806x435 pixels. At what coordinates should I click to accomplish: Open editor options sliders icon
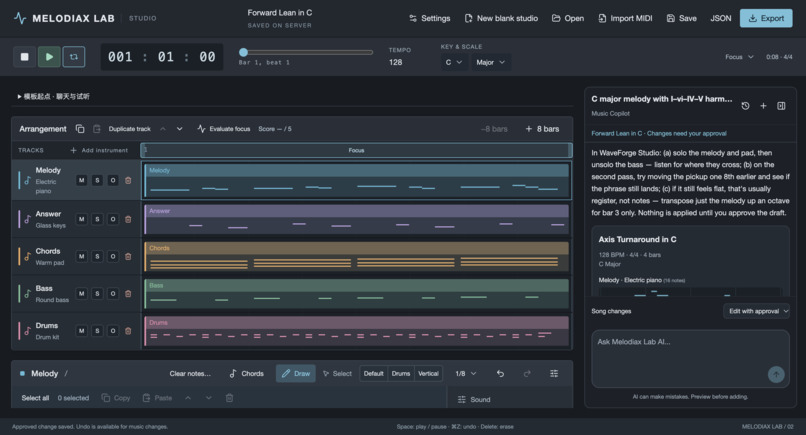[554, 374]
